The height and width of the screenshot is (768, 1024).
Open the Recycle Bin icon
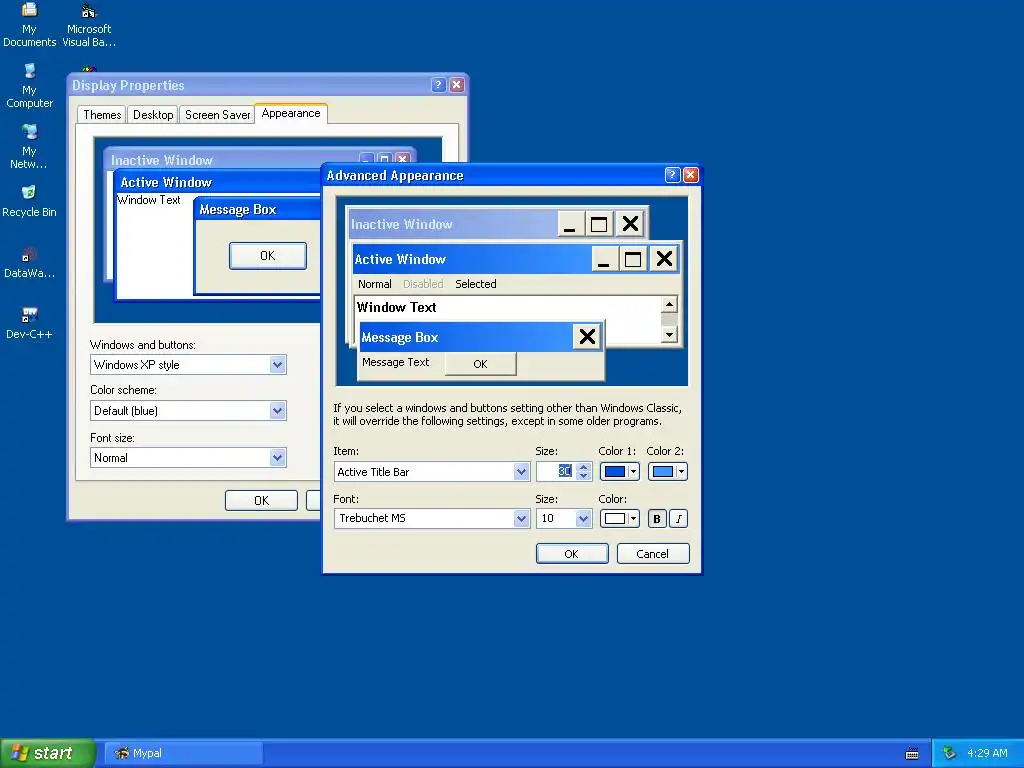29,201
